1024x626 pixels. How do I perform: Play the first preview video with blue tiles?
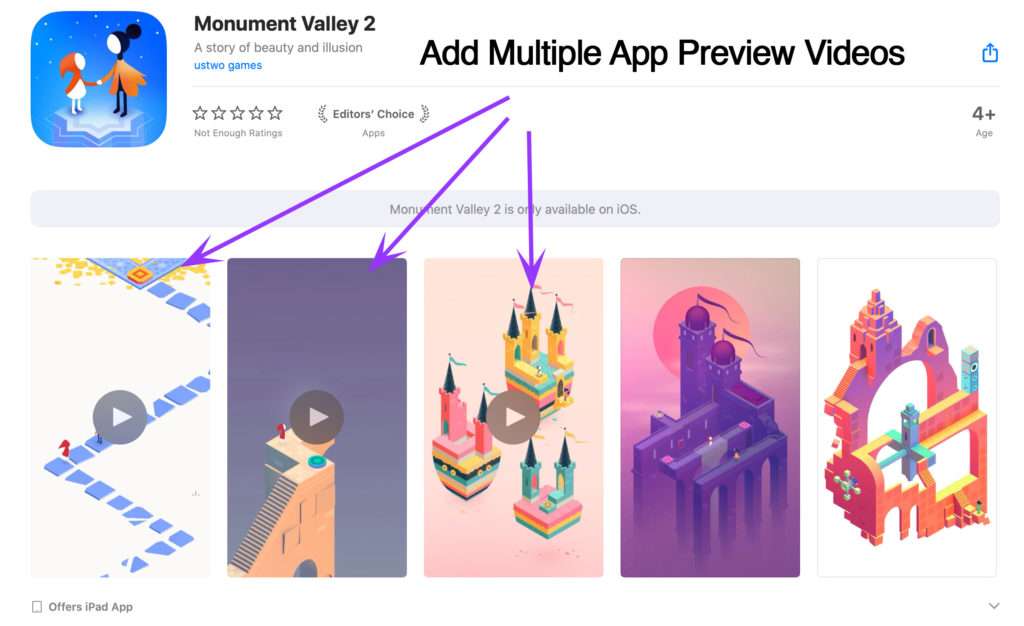pos(120,417)
